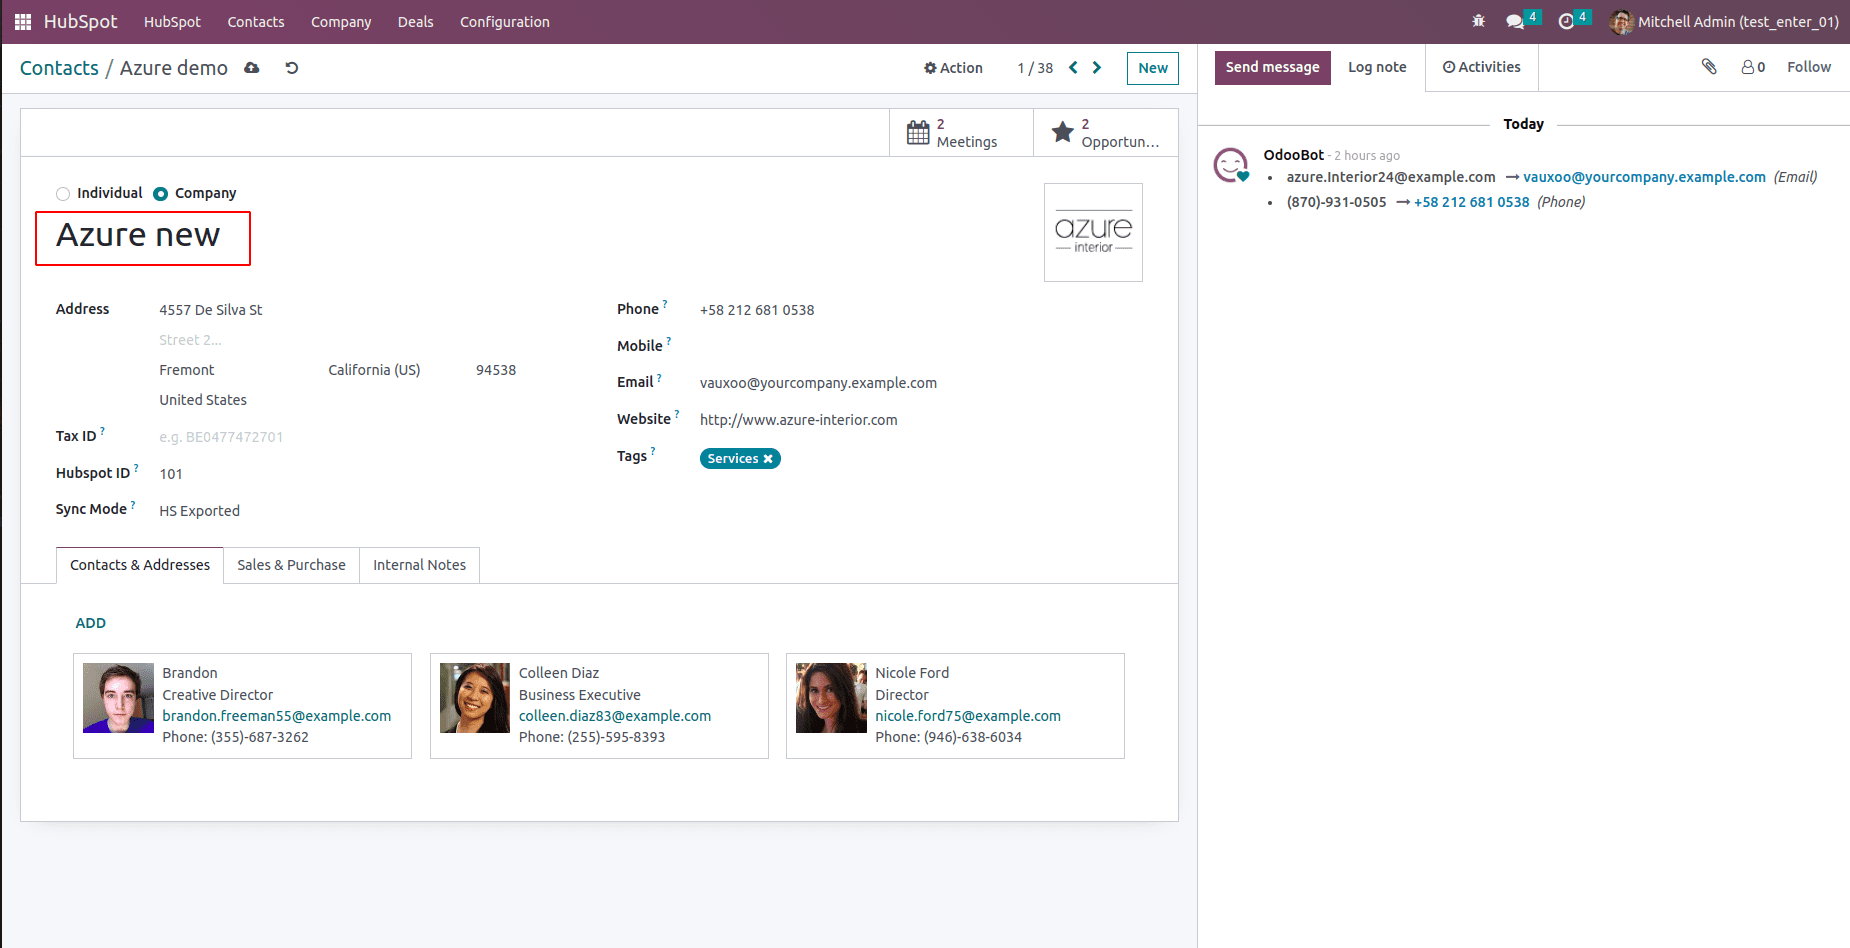Open Brandon's contact avatar

point(118,698)
